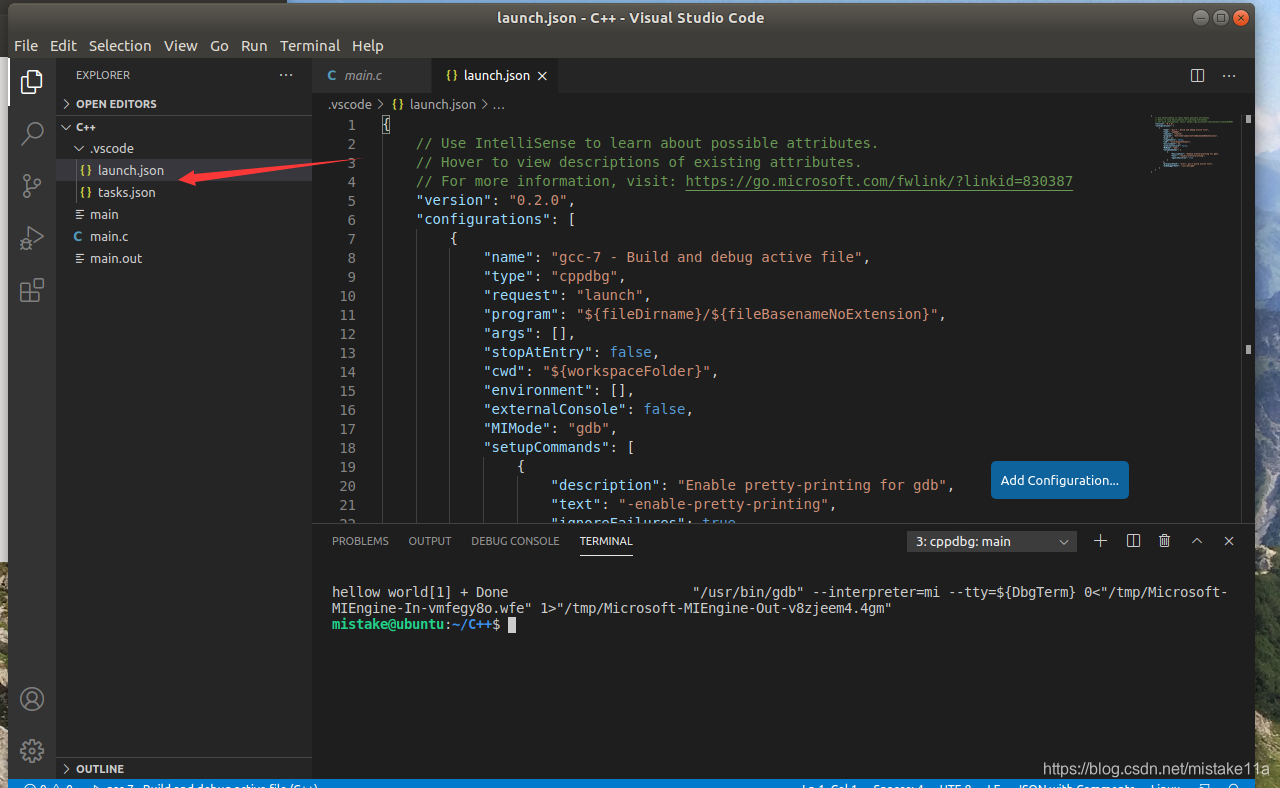Open the Source Control view
The width and height of the screenshot is (1280, 788).
click(x=32, y=185)
